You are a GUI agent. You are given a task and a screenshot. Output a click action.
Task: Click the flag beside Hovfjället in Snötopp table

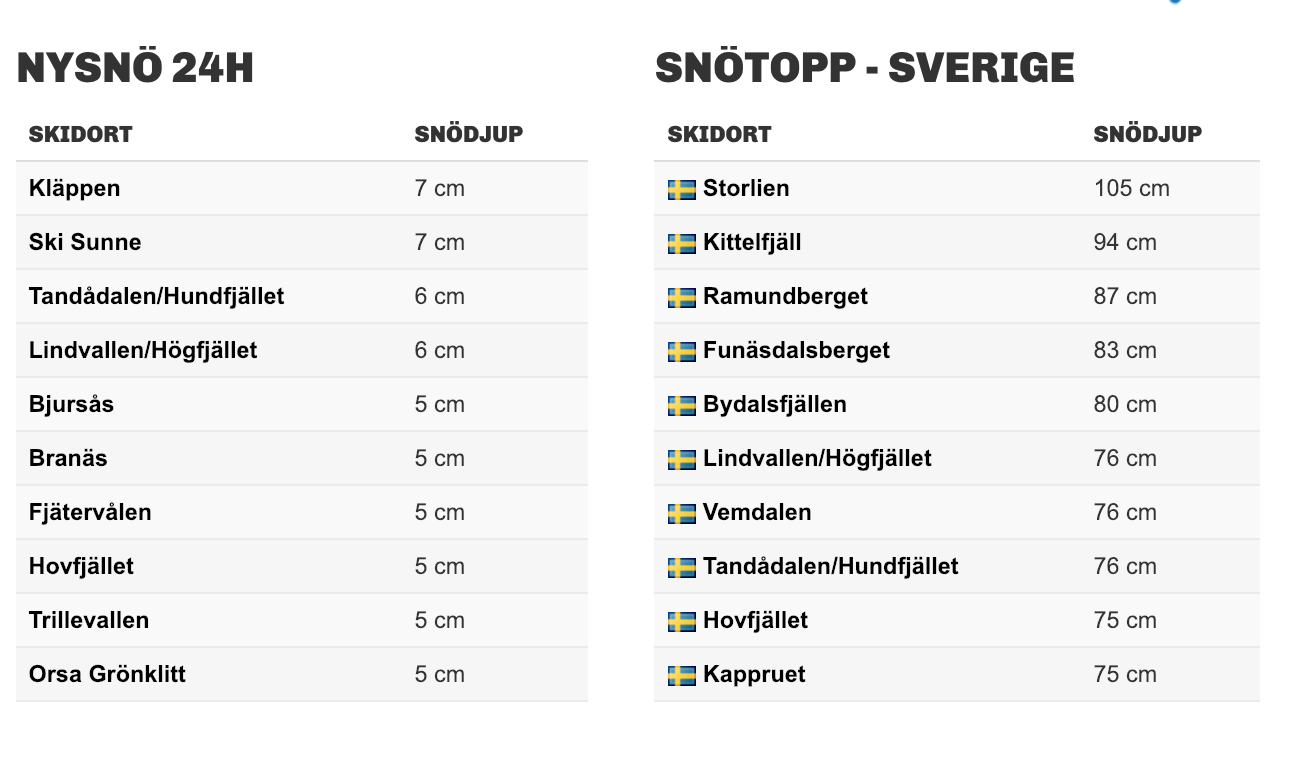pos(681,621)
